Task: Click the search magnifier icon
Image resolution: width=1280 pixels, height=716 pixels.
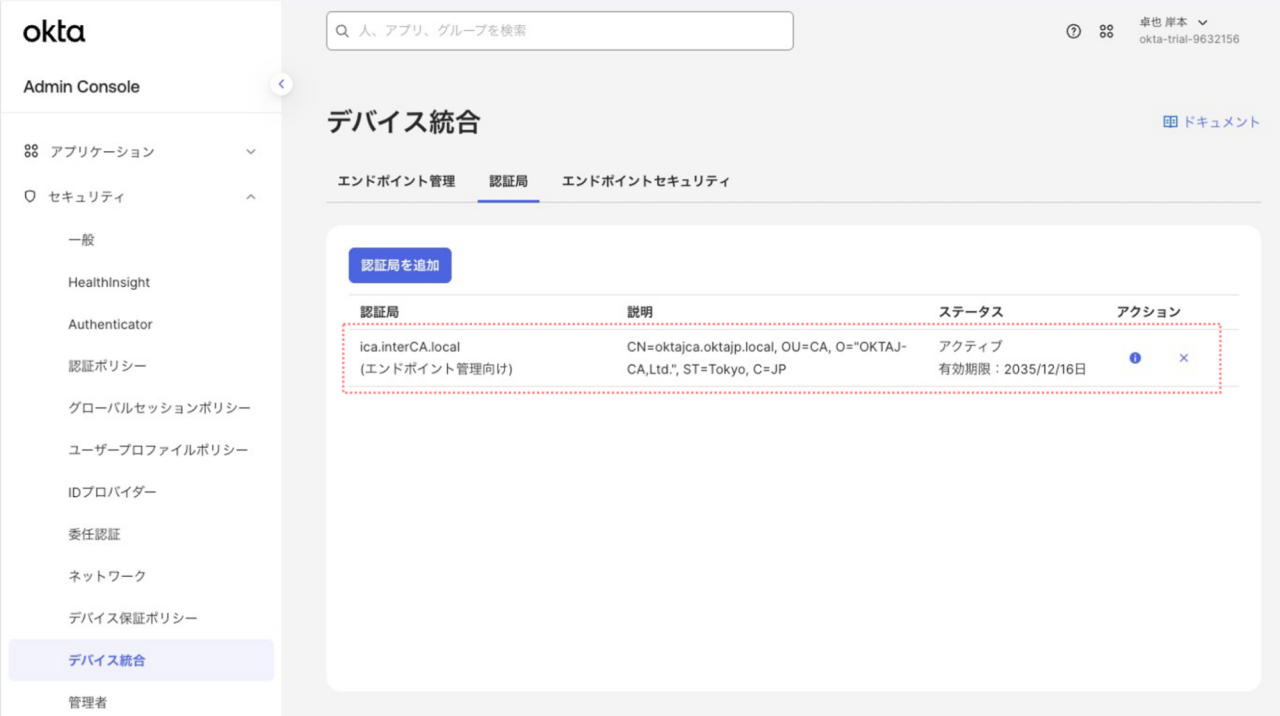Action: pyautogui.click(x=343, y=31)
